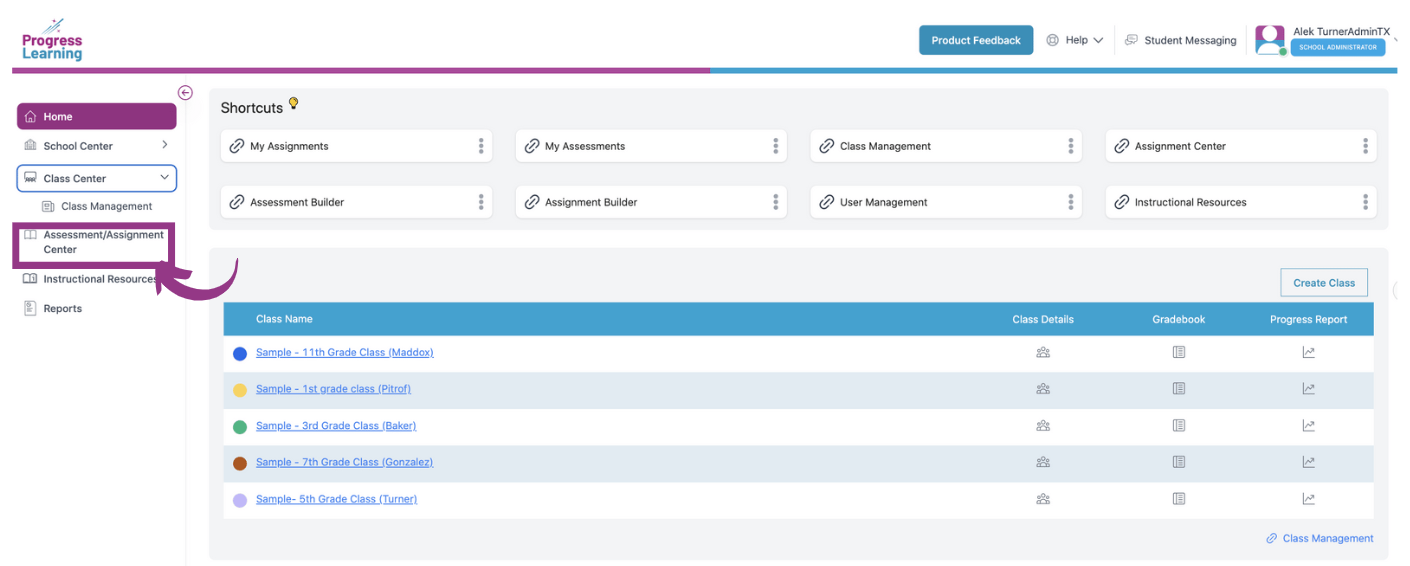Open Sample - 1st grade class (Pitrof) link

click(x=333, y=389)
